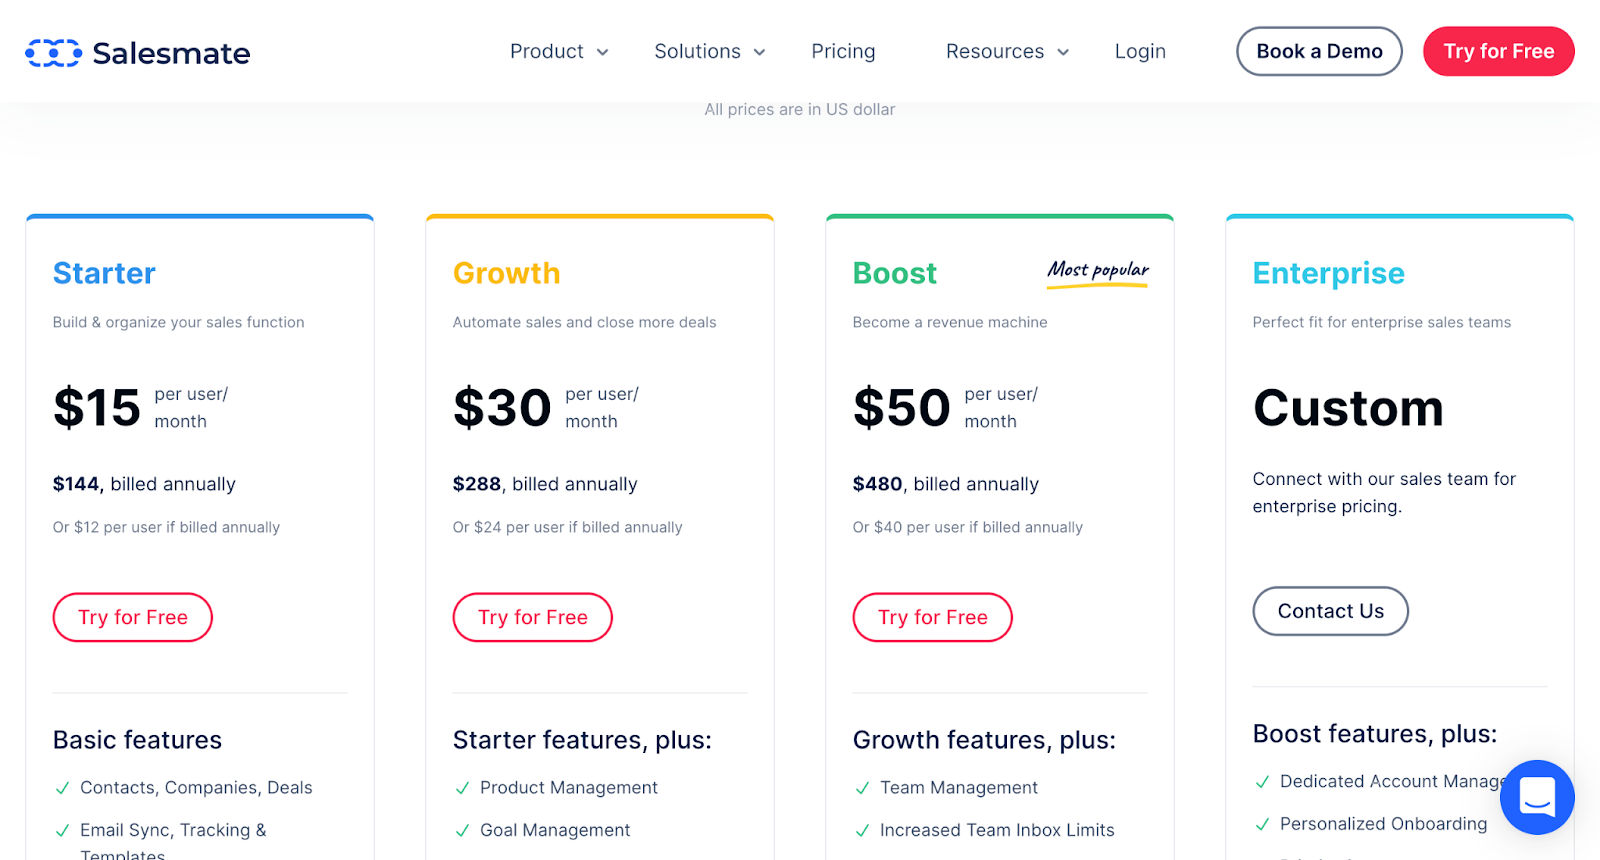This screenshot has height=860, width=1600.
Task: Expand the Resources dropdown menu
Action: pyautogui.click(x=1006, y=52)
